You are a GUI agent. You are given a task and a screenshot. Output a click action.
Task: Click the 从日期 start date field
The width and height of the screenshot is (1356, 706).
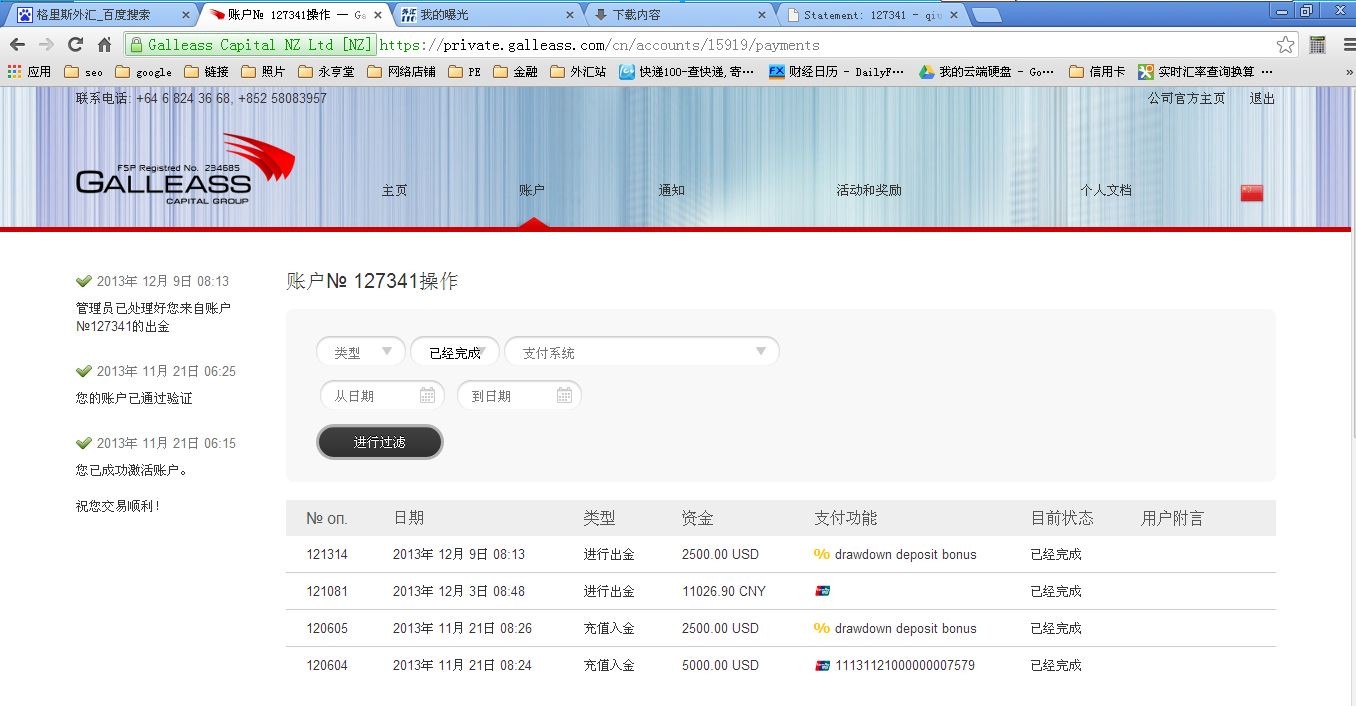click(381, 395)
